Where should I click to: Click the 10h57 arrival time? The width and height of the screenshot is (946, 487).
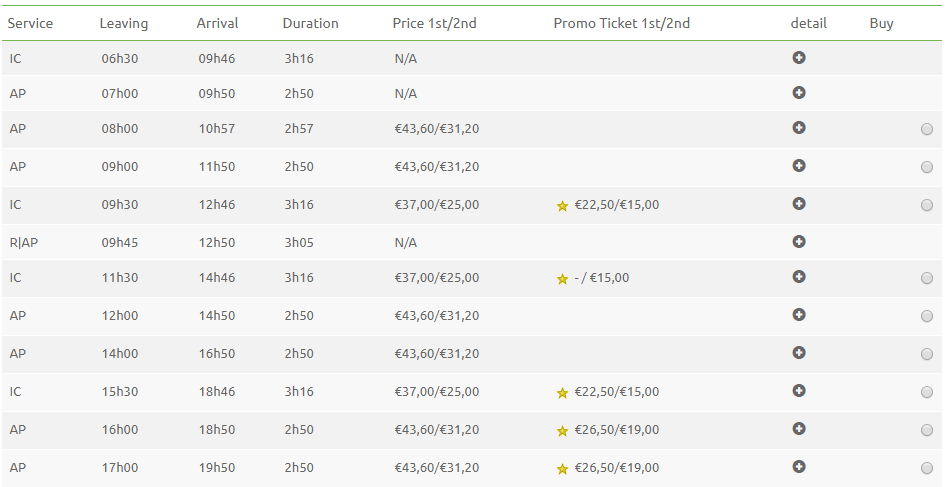click(217, 129)
